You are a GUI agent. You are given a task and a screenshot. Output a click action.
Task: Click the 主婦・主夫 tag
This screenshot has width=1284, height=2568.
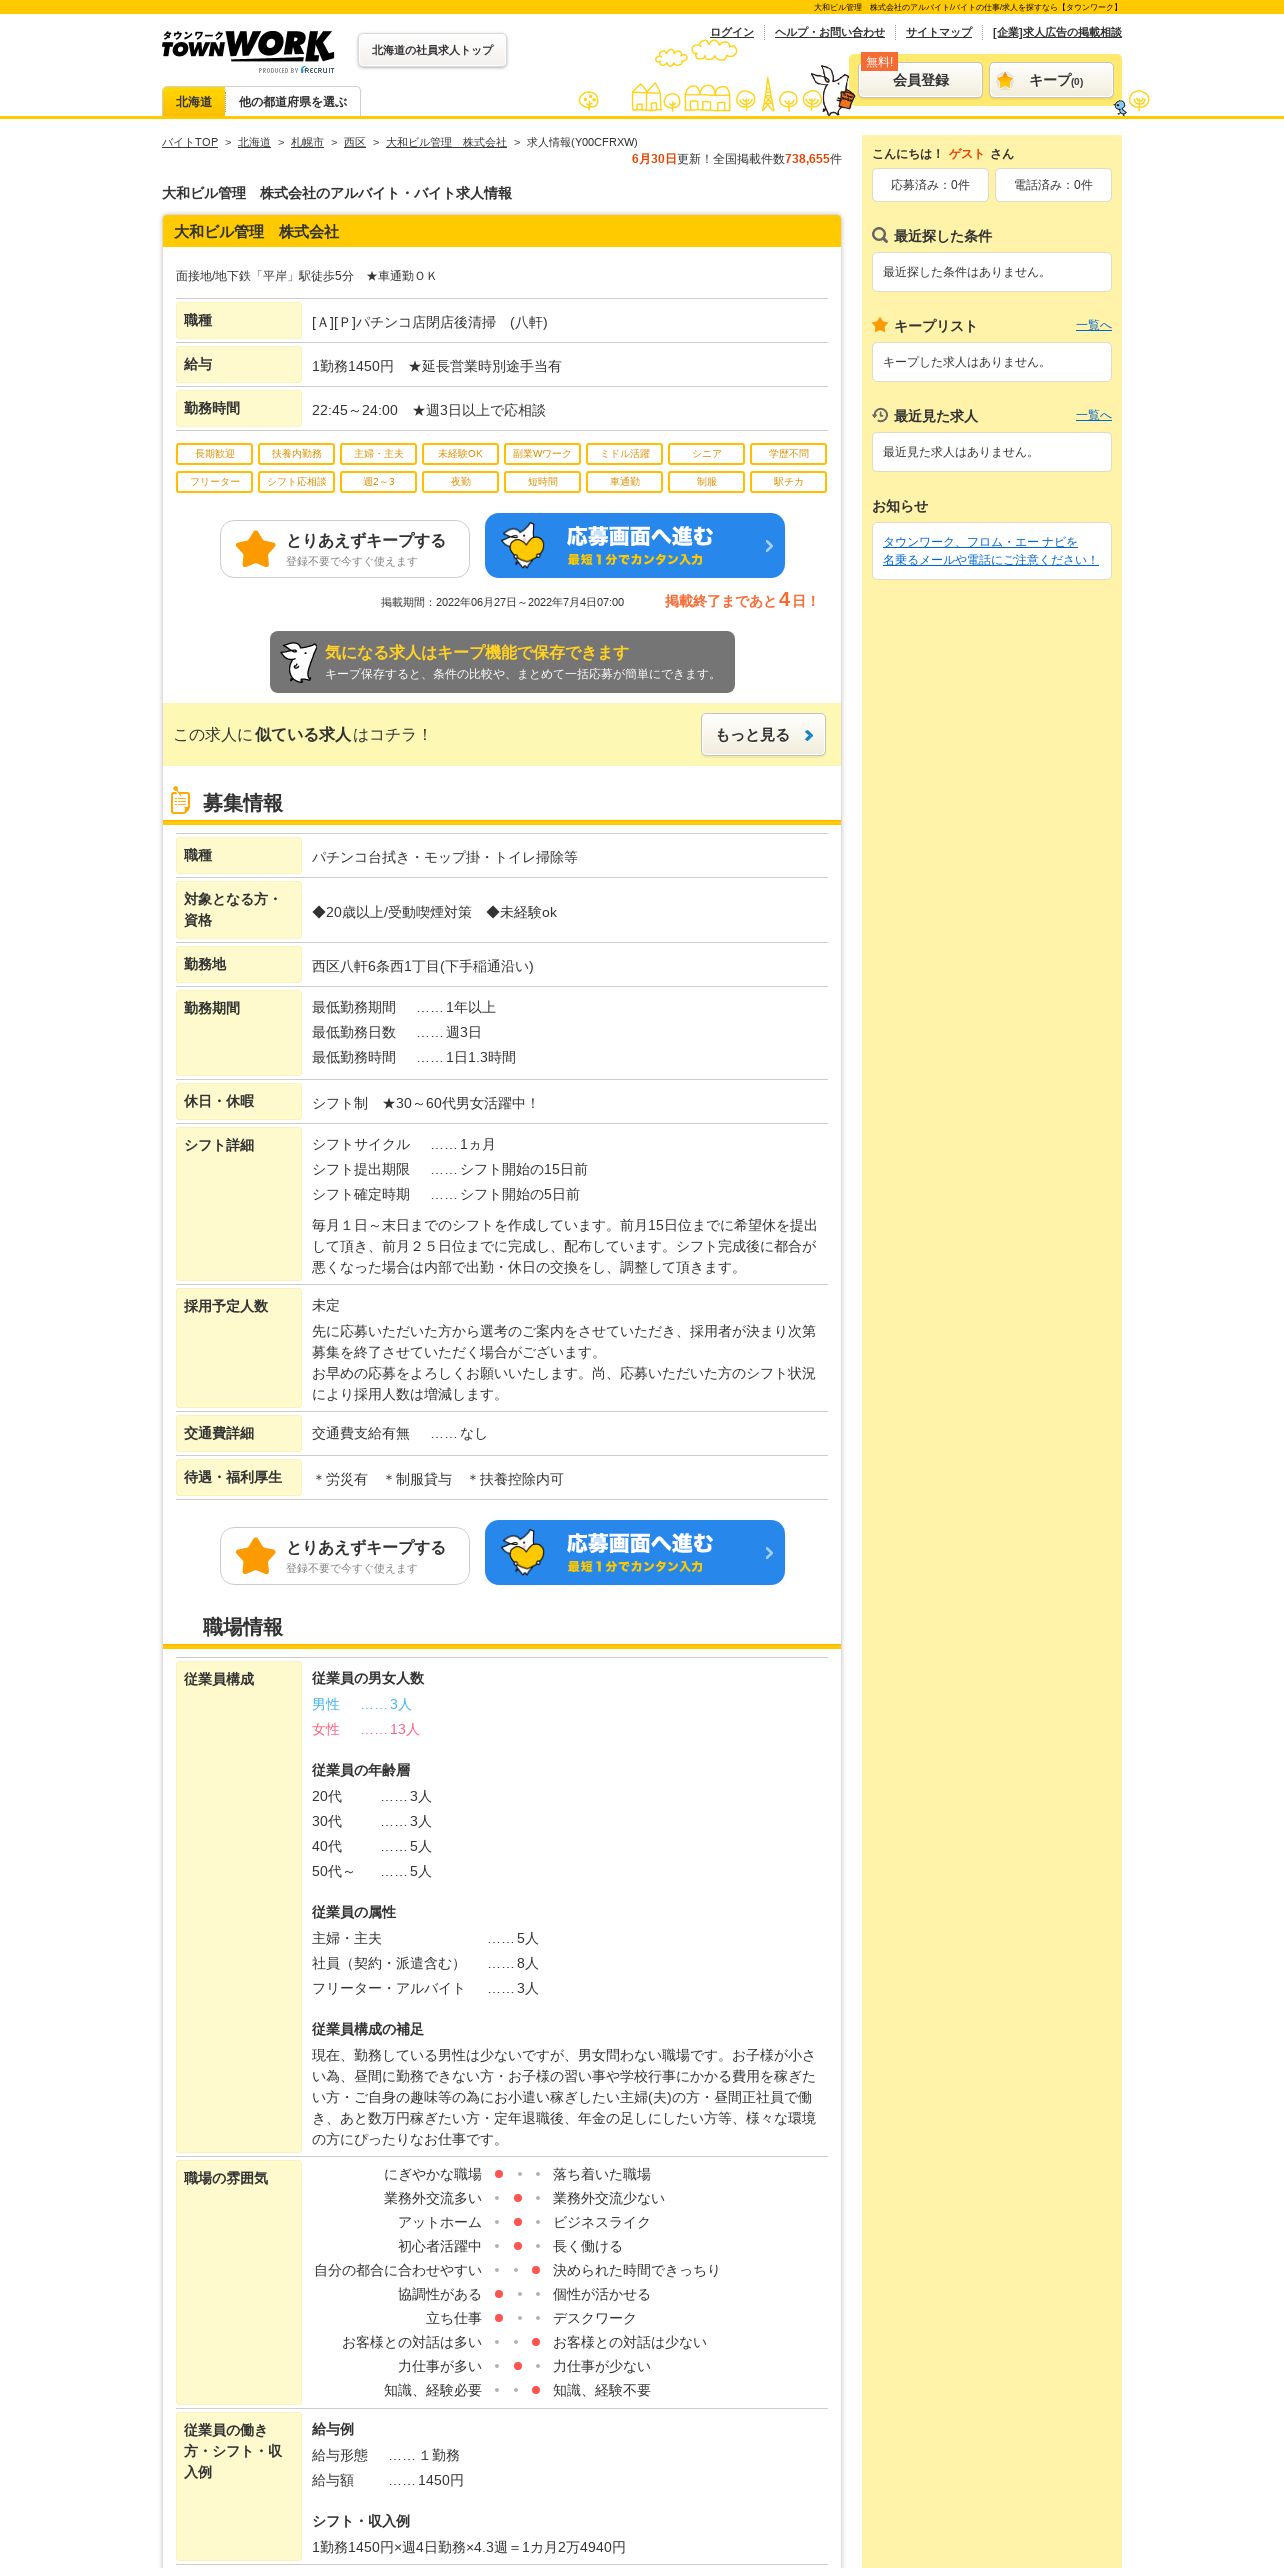[x=379, y=454]
